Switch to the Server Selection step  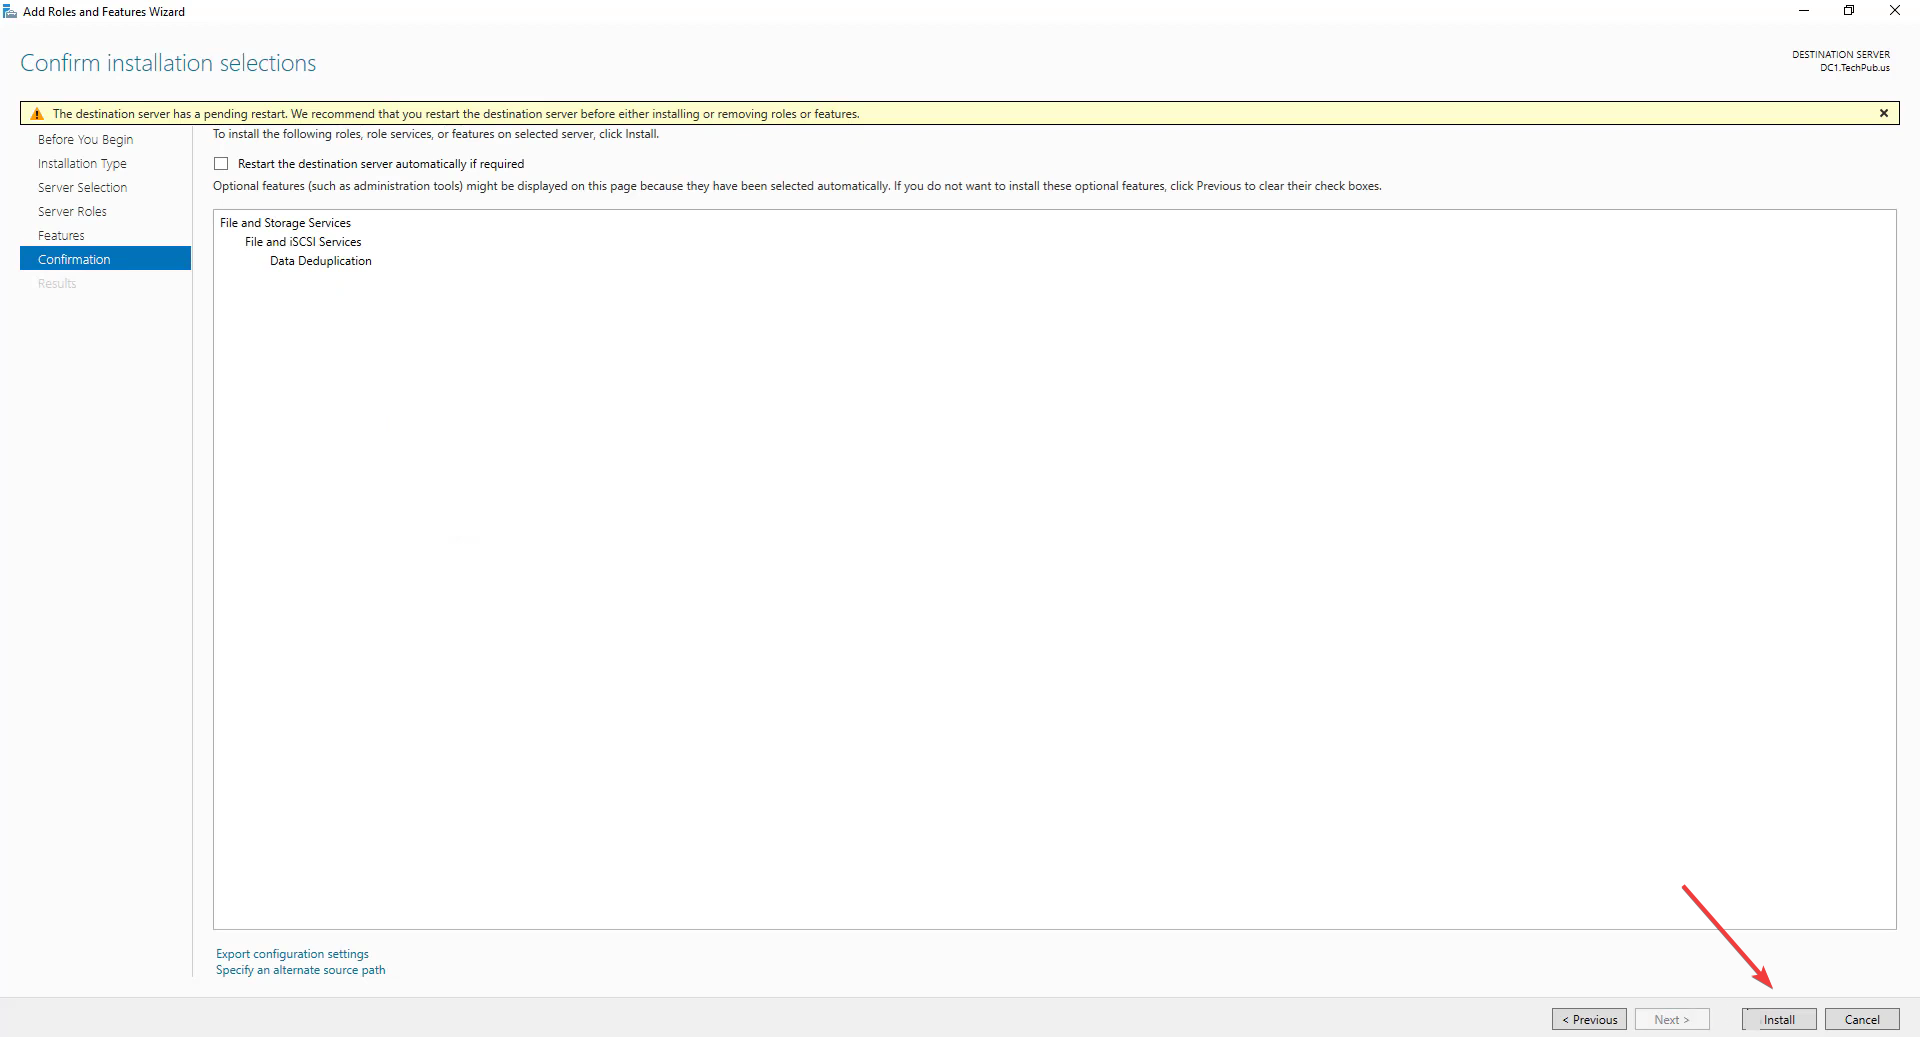tap(82, 187)
